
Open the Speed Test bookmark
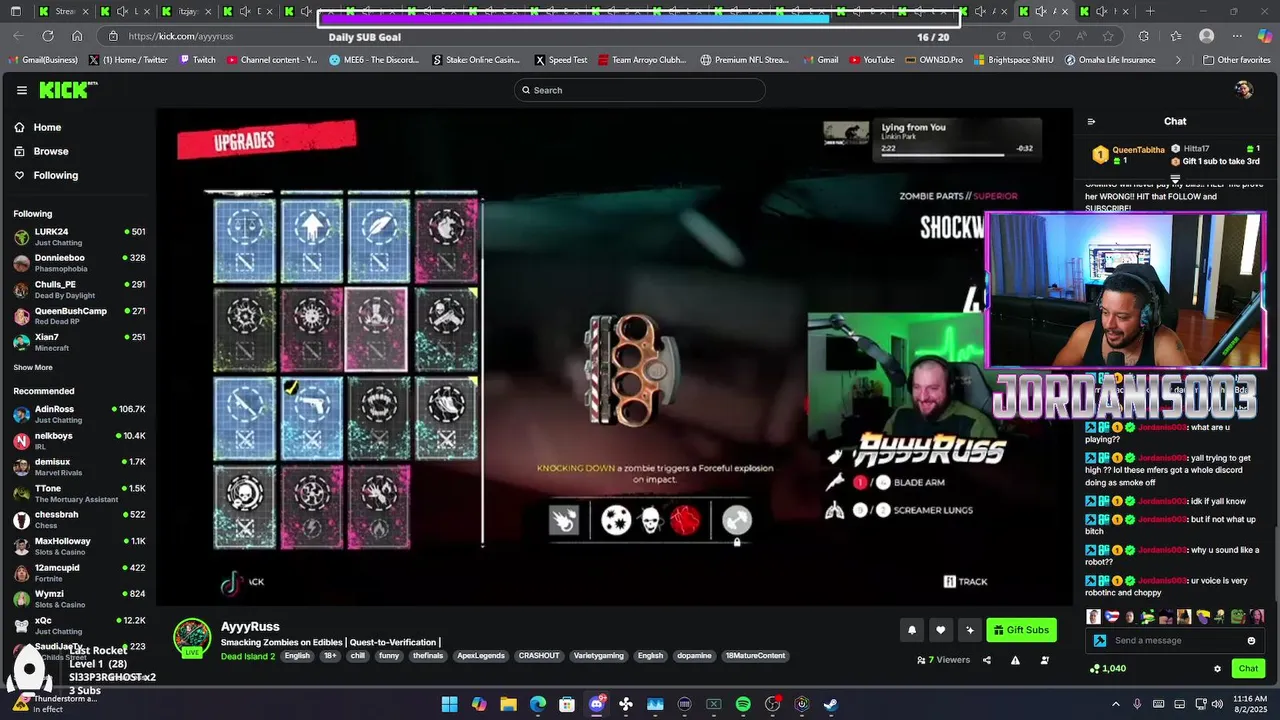pos(562,60)
